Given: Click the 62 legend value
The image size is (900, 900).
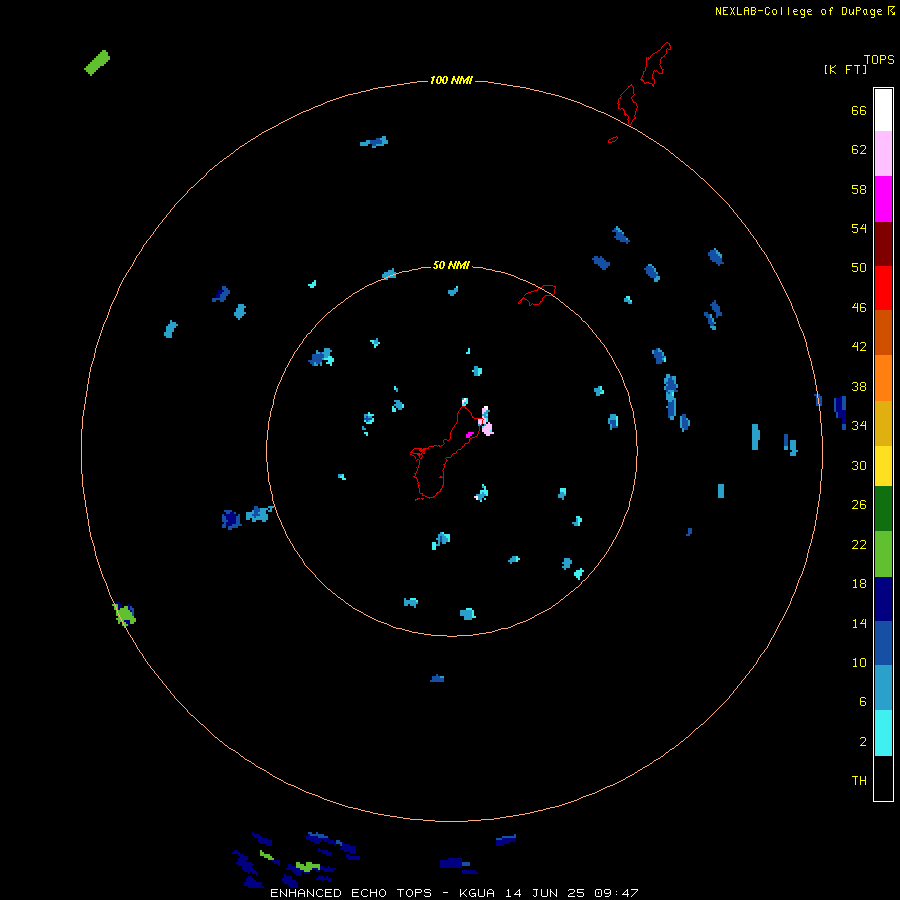Looking at the screenshot, I should pos(859,150).
